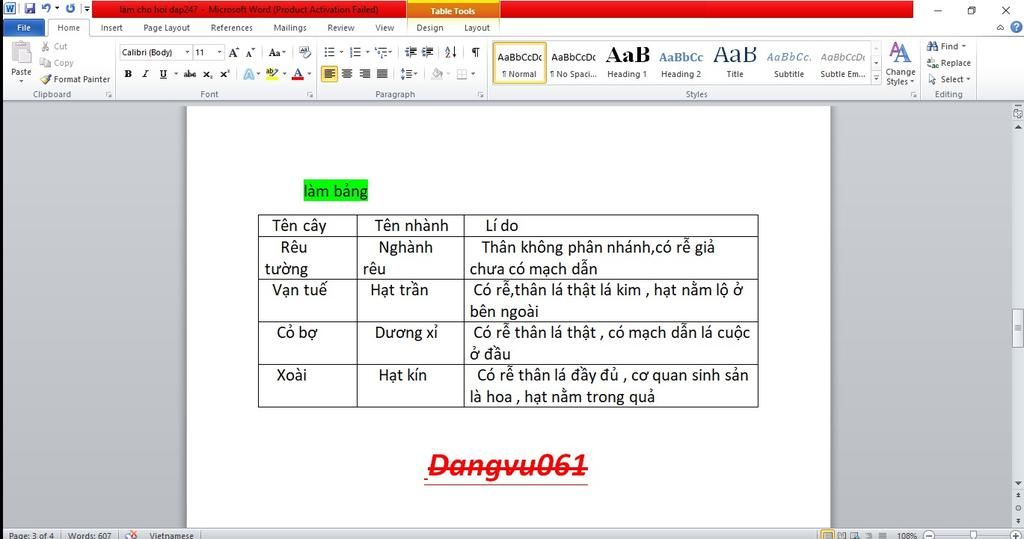Toggle Bold formatting
This screenshot has height=539, width=1024.
click(x=128, y=74)
